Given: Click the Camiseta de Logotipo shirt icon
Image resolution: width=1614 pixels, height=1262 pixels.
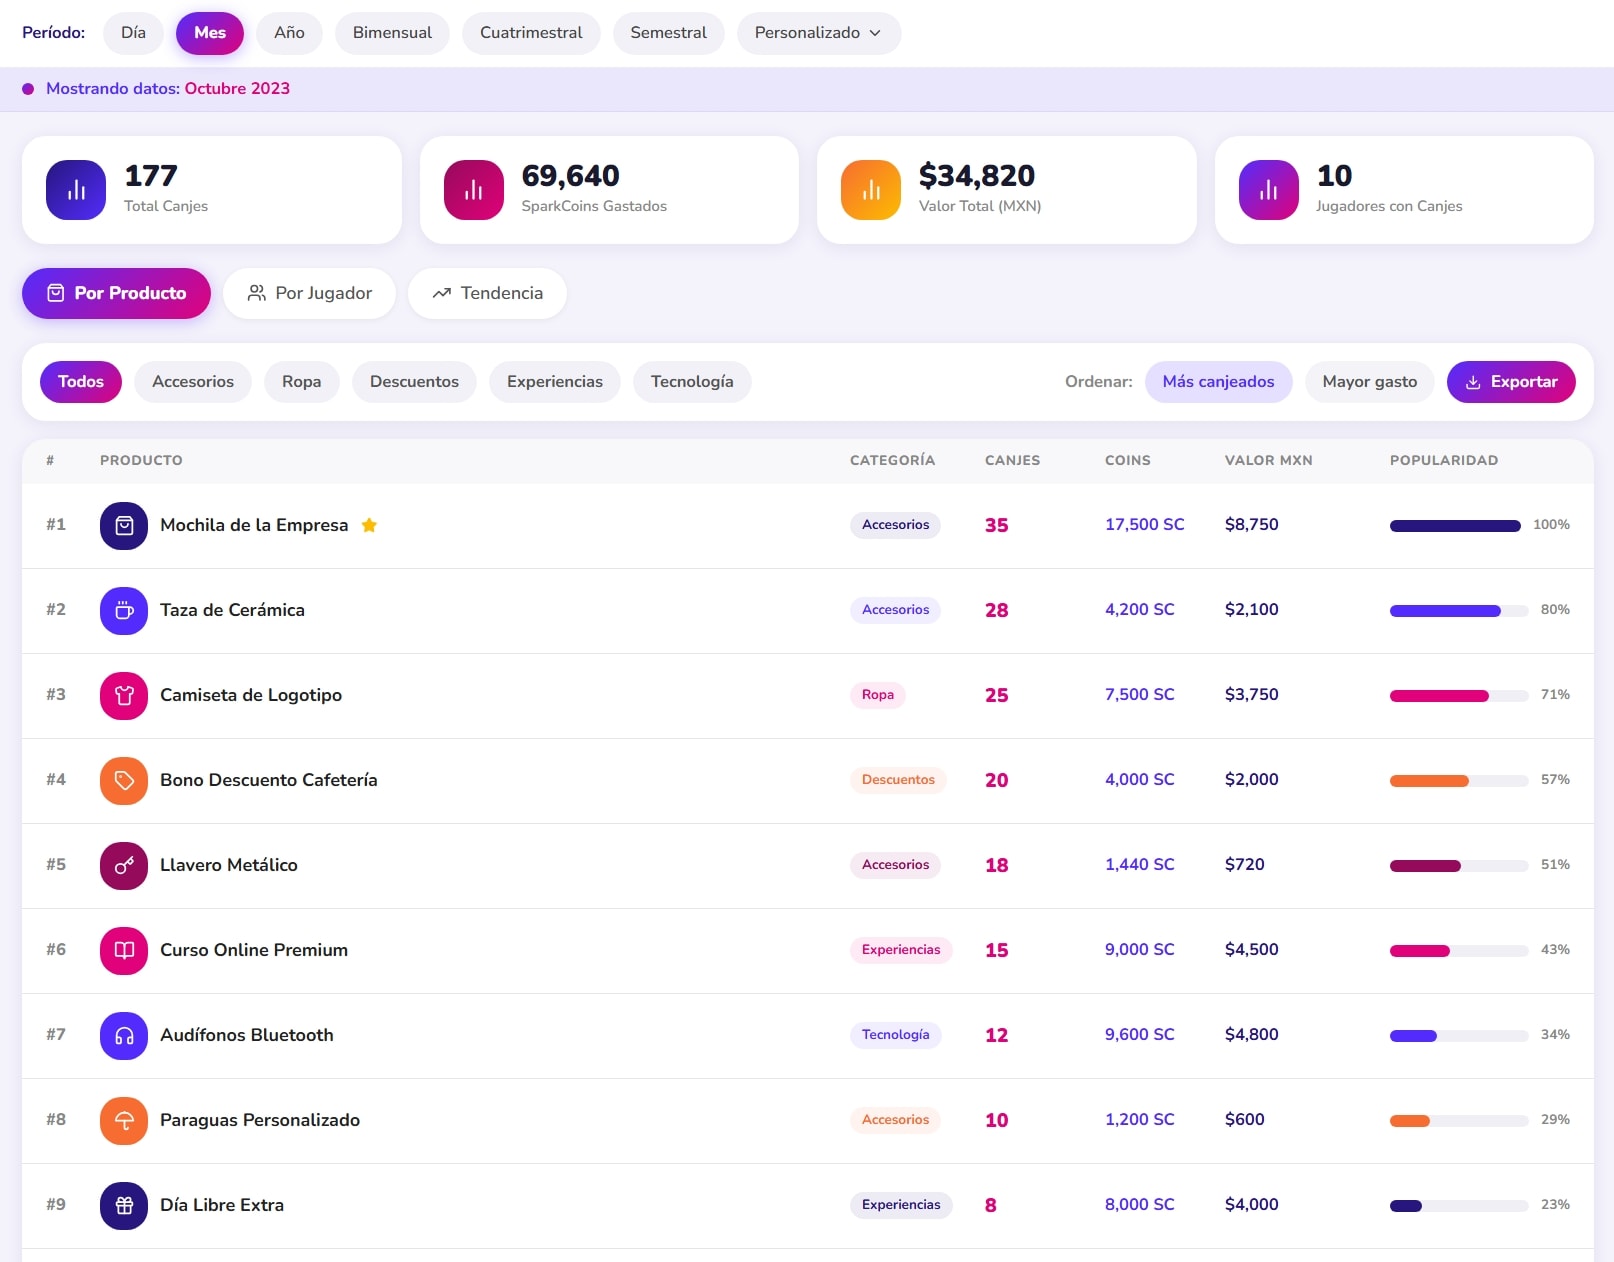Looking at the screenshot, I should click(124, 696).
